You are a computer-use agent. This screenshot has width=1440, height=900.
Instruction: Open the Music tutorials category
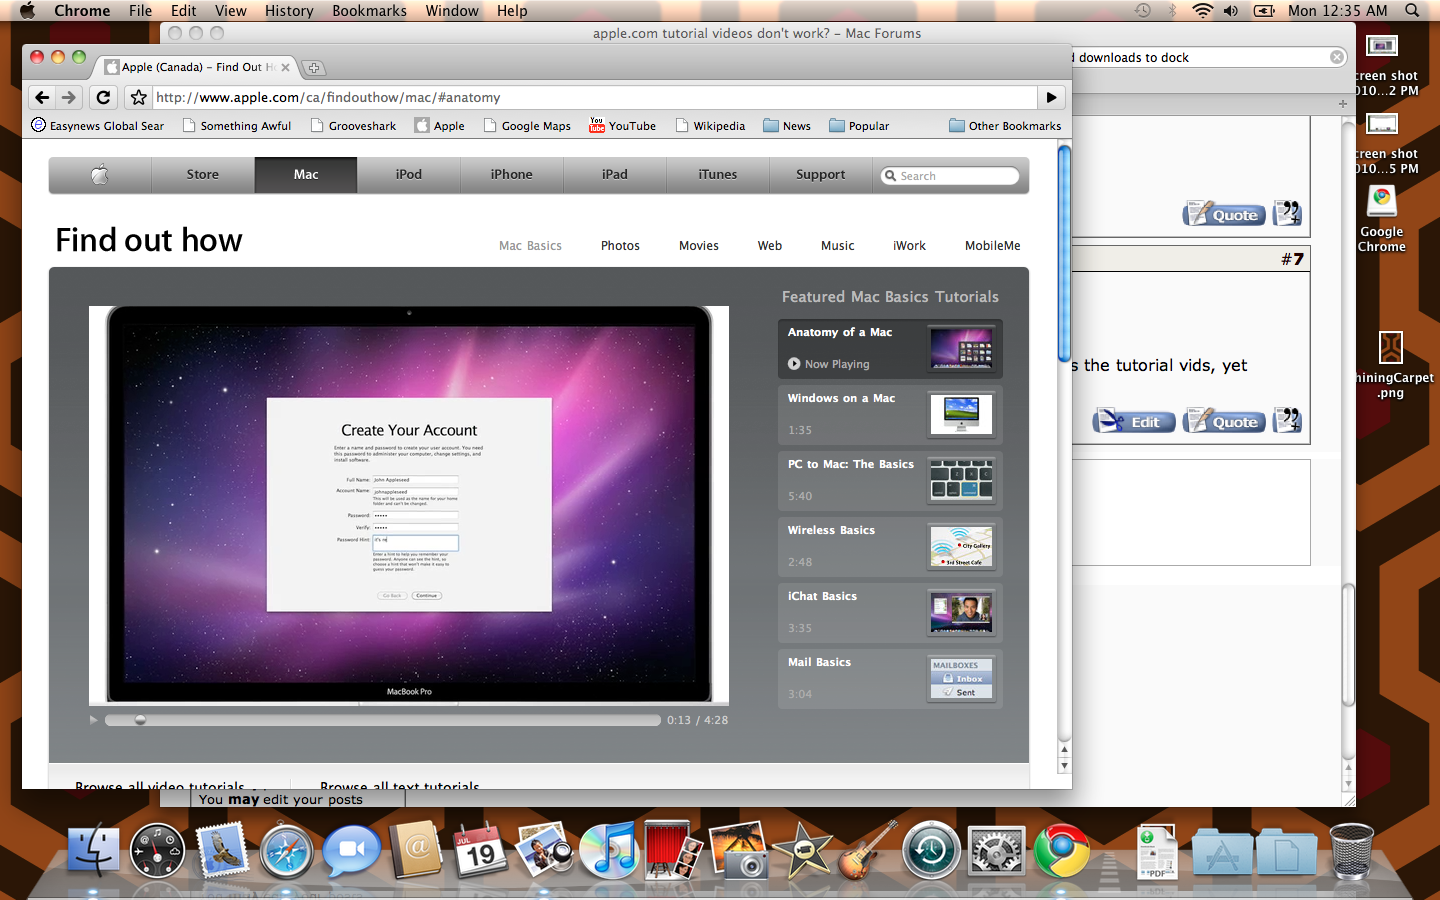837,245
